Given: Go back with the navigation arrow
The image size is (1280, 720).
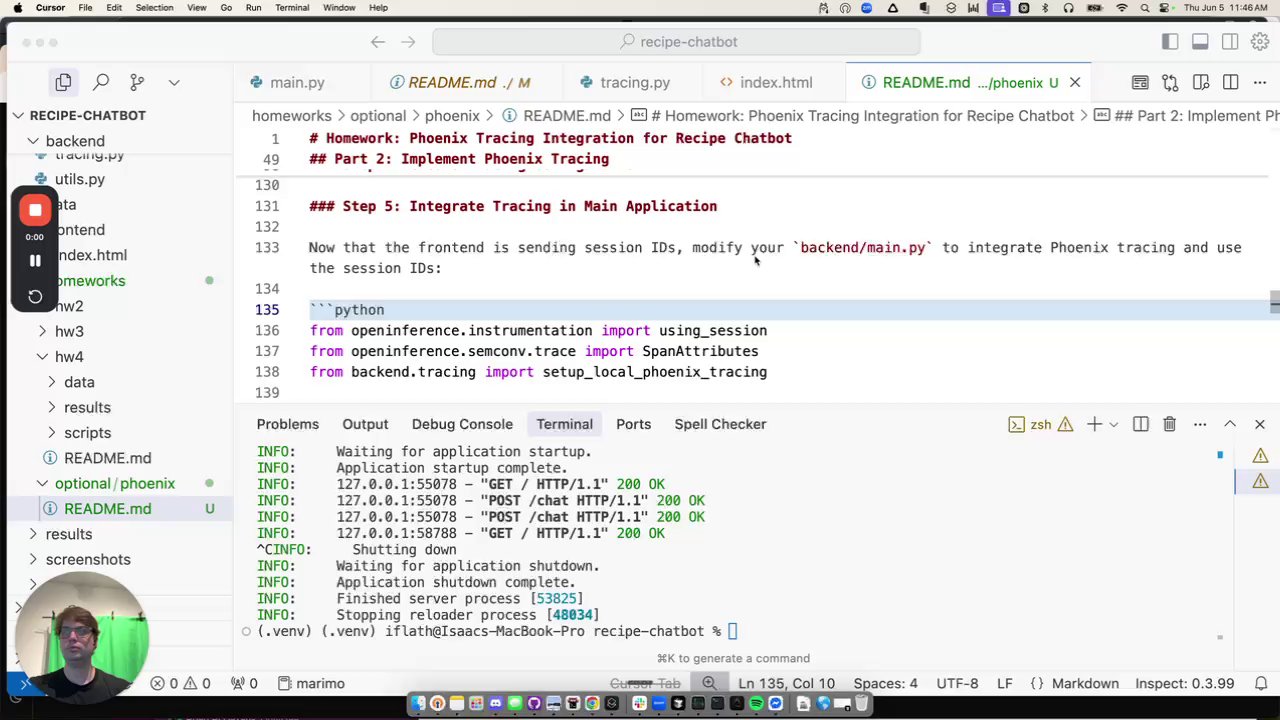Looking at the screenshot, I should [x=378, y=42].
